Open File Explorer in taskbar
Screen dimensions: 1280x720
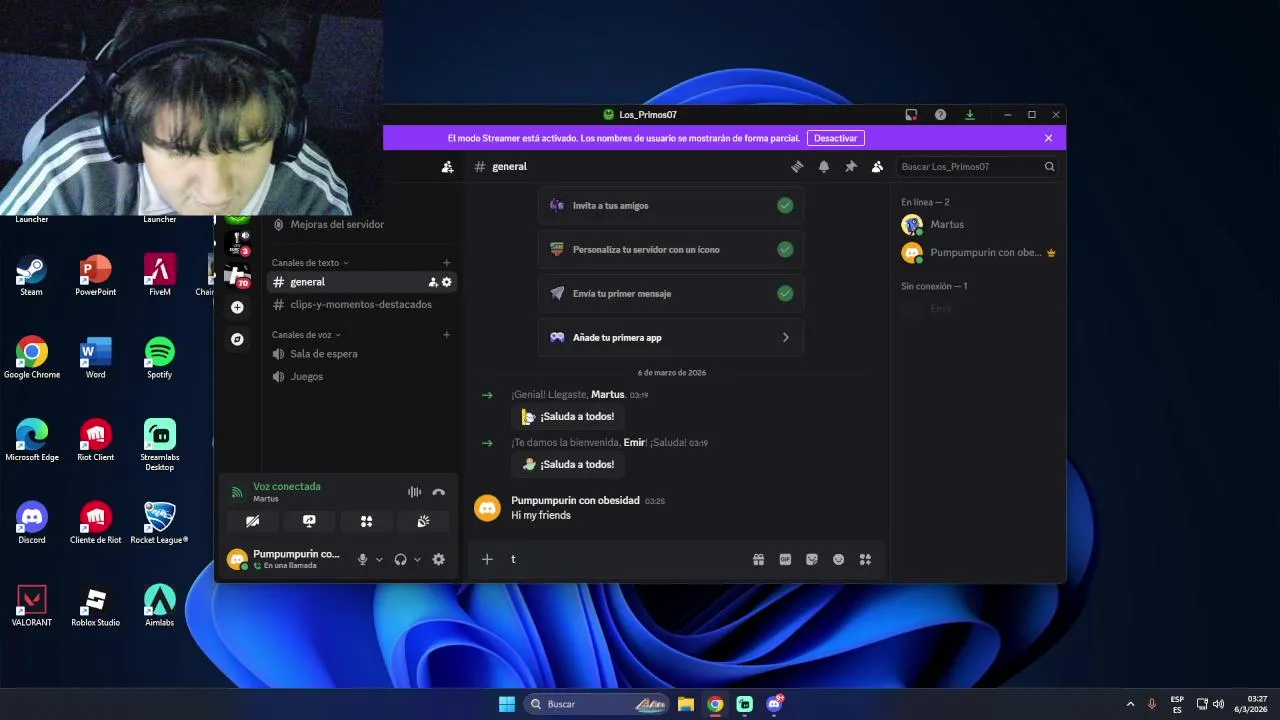[x=686, y=704]
